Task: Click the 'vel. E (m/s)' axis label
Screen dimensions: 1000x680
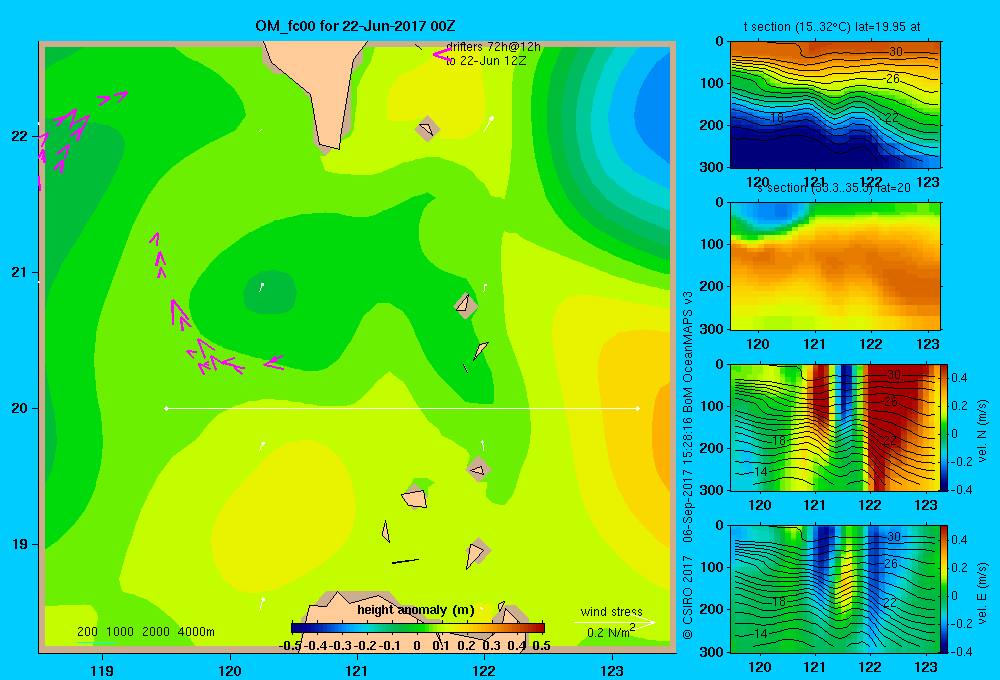Action: pos(982,592)
